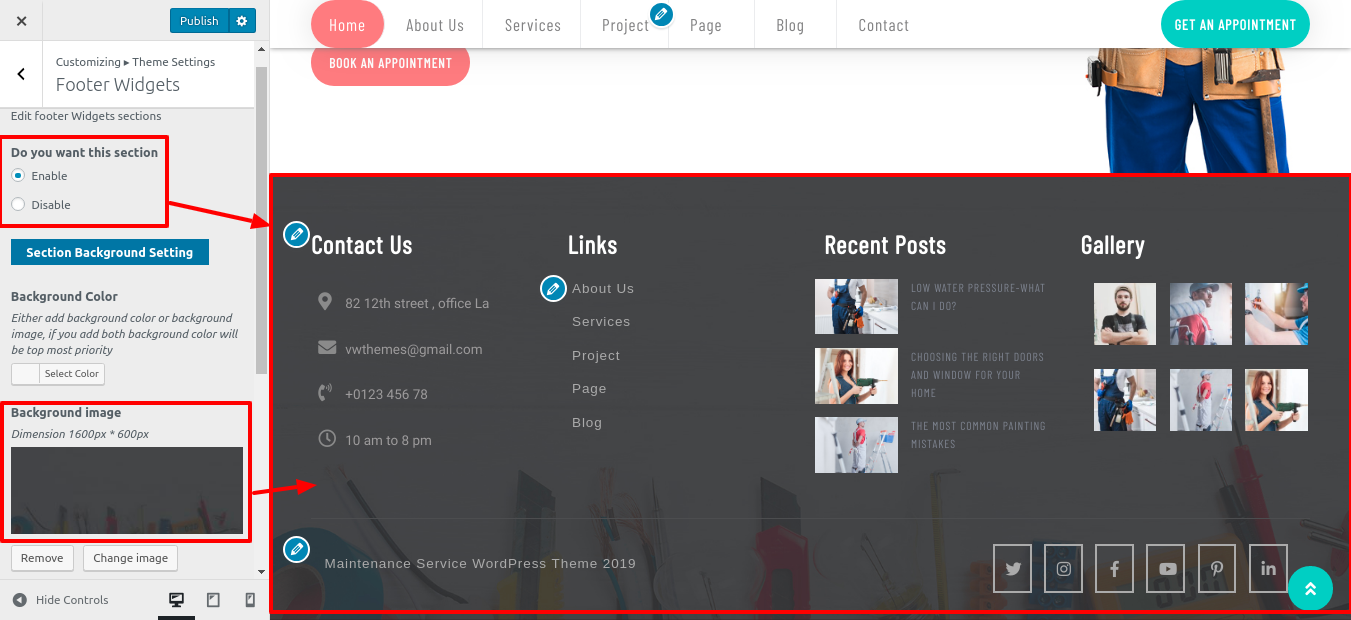Click the Hide Controls label

pos(72,600)
